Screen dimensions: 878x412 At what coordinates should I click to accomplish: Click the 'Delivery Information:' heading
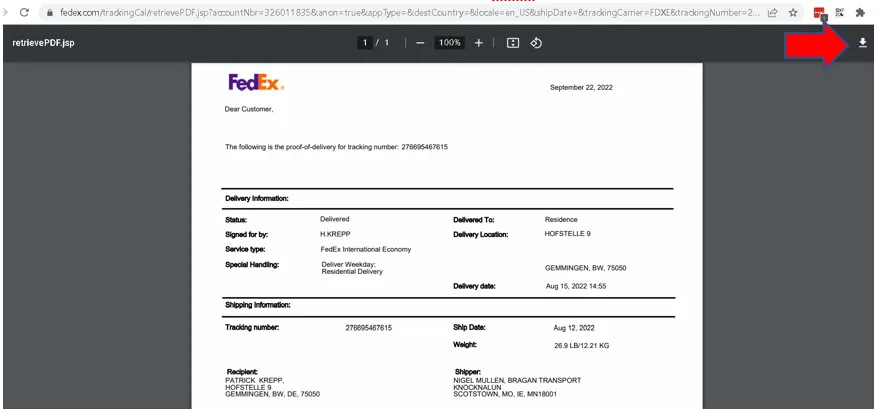click(257, 198)
